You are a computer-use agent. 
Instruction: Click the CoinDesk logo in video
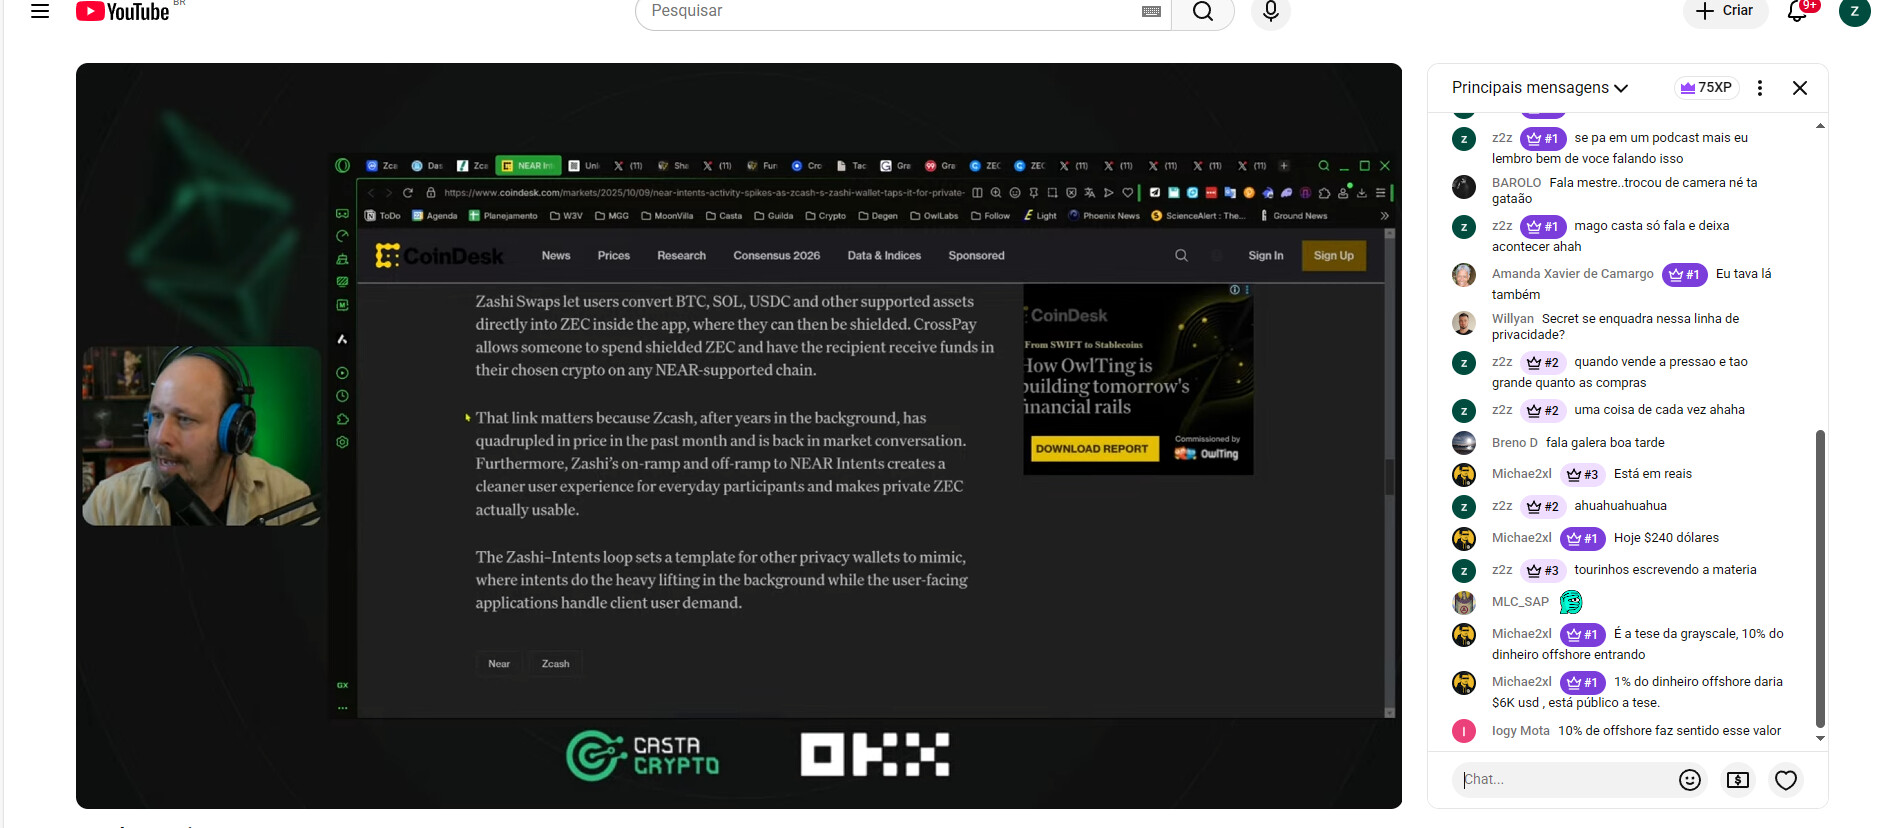point(439,256)
